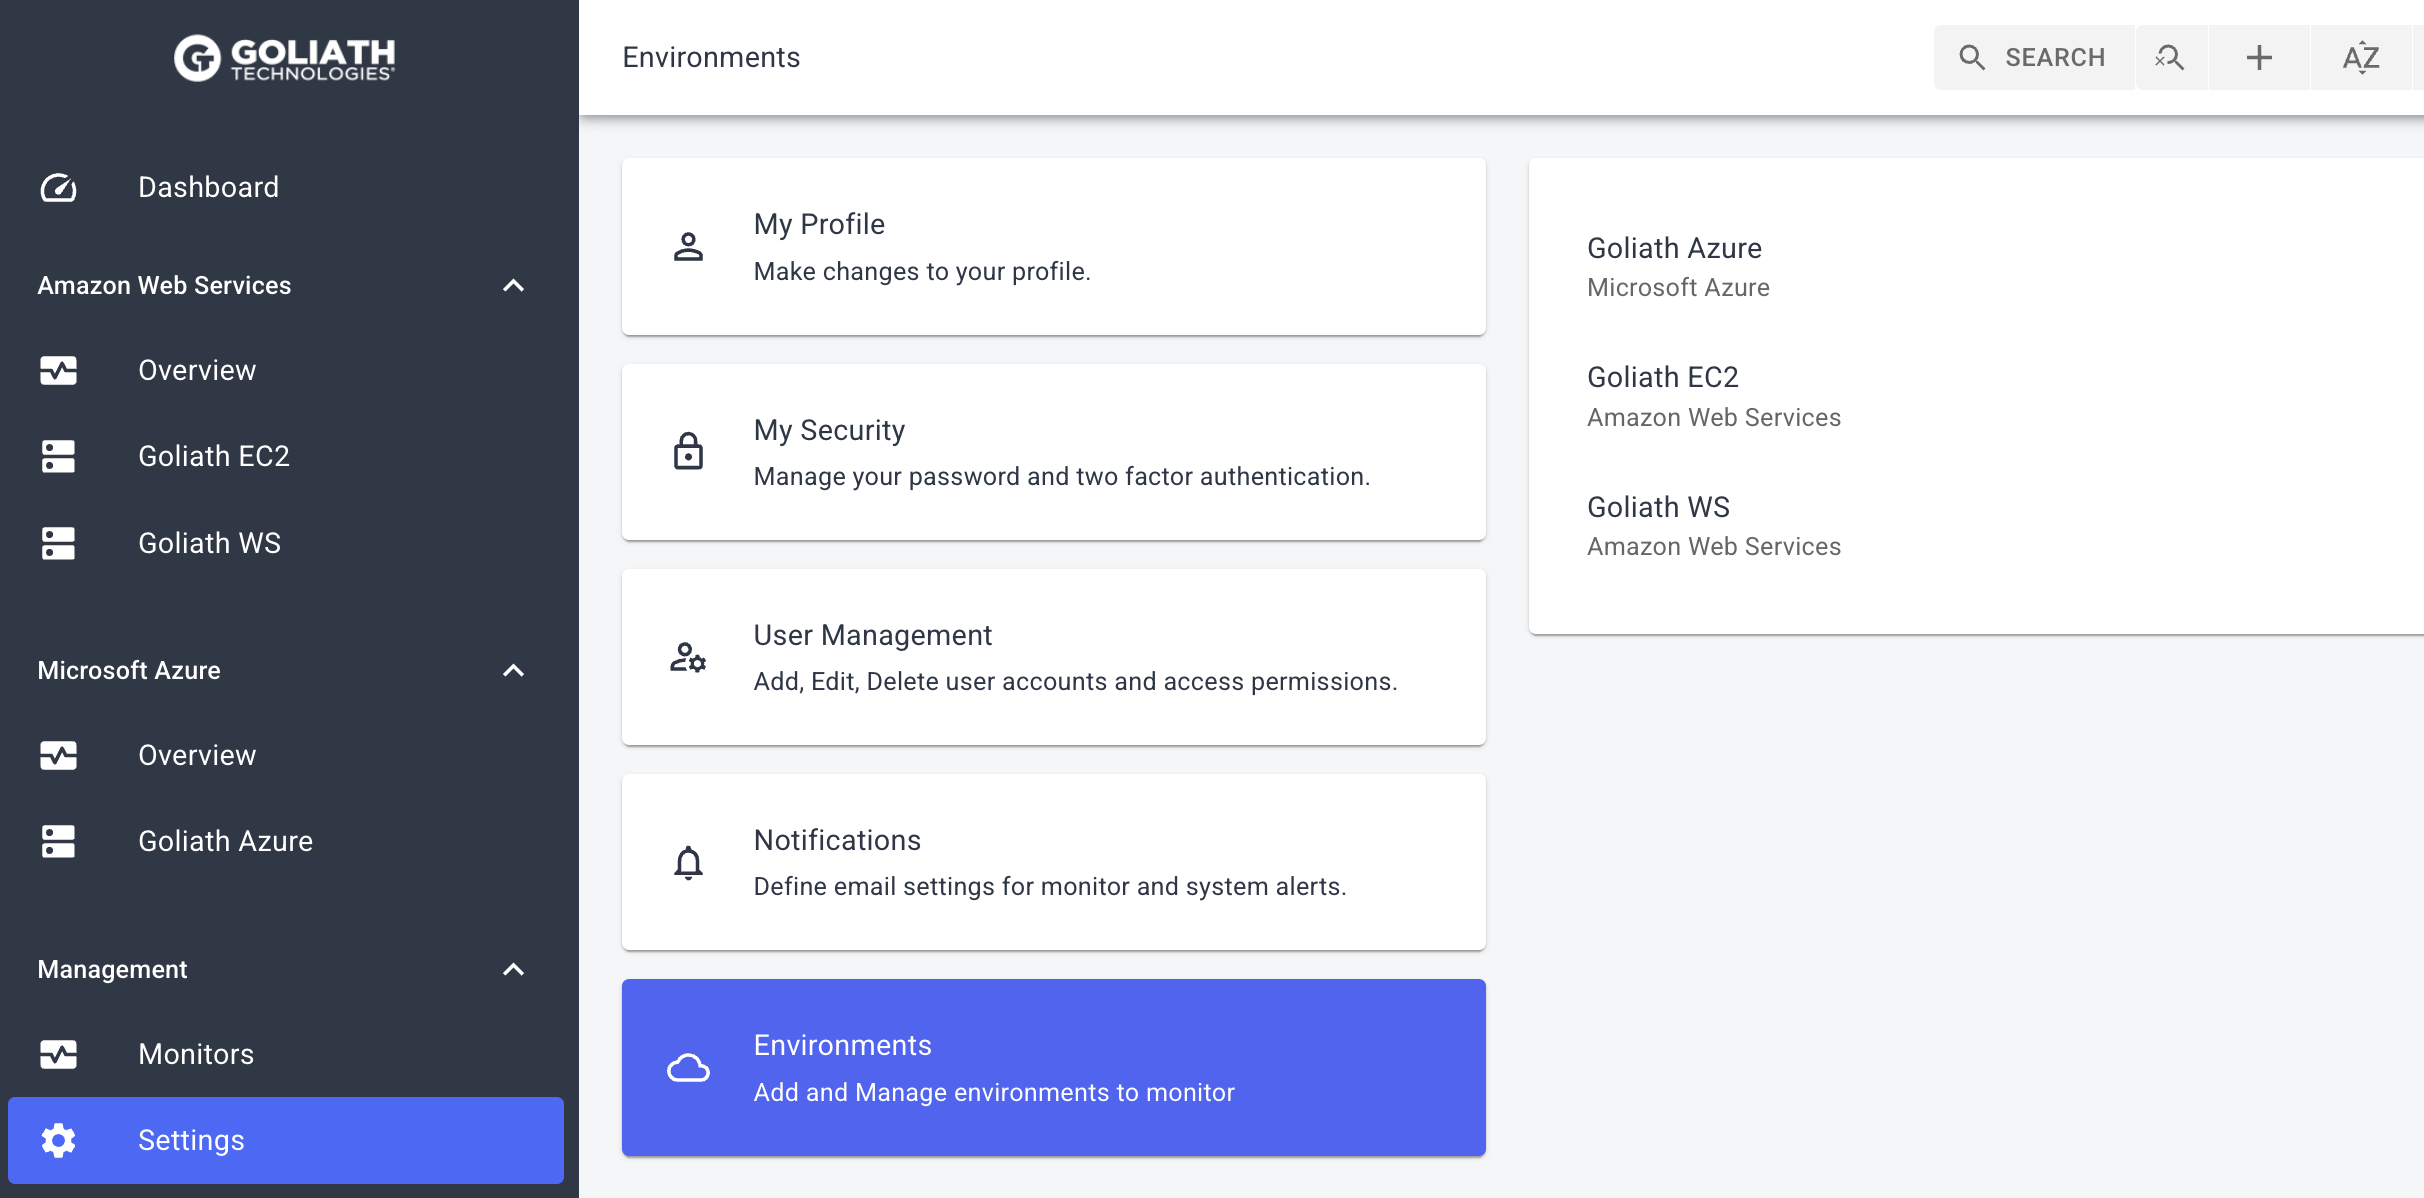Collapse the Management section chevron
Viewport: 2424px width, 1198px height.
(513, 969)
